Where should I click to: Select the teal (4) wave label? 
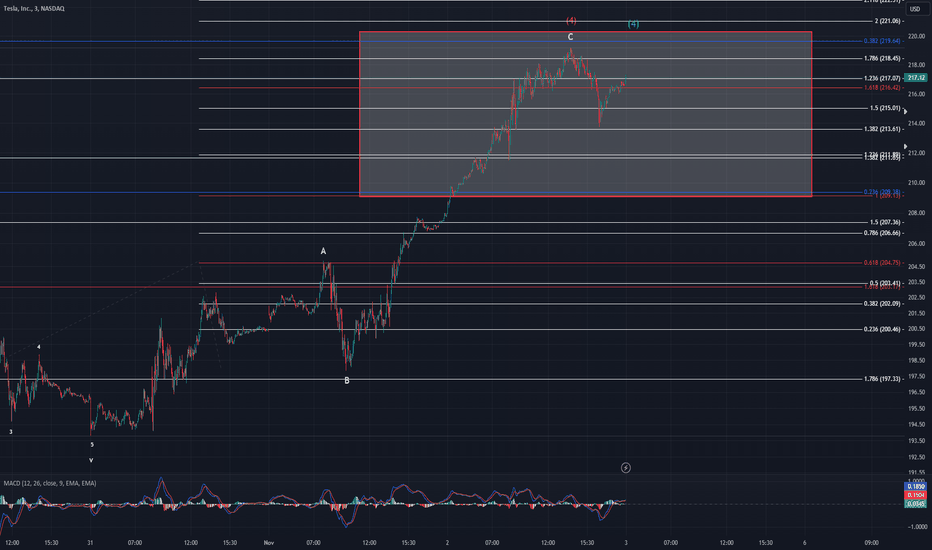(x=634, y=24)
